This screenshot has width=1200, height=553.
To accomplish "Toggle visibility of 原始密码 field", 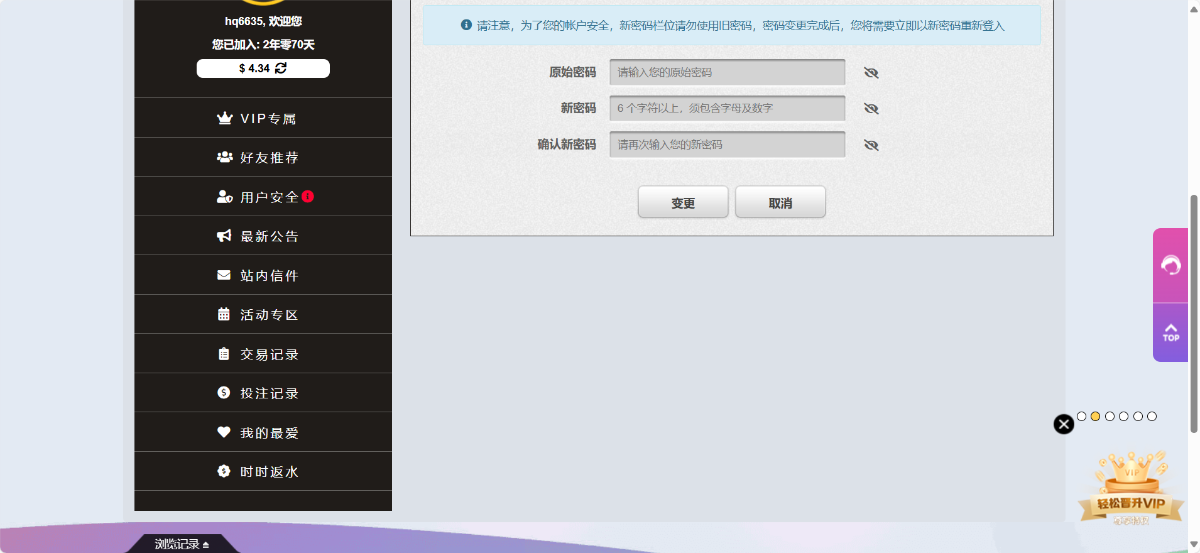I will coord(871,73).
